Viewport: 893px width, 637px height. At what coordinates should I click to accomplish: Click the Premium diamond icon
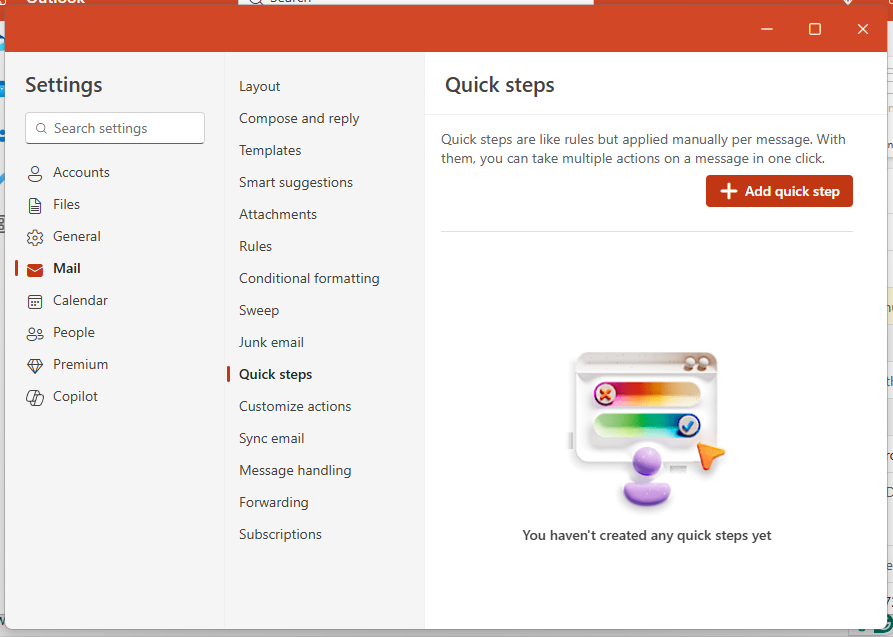point(35,365)
